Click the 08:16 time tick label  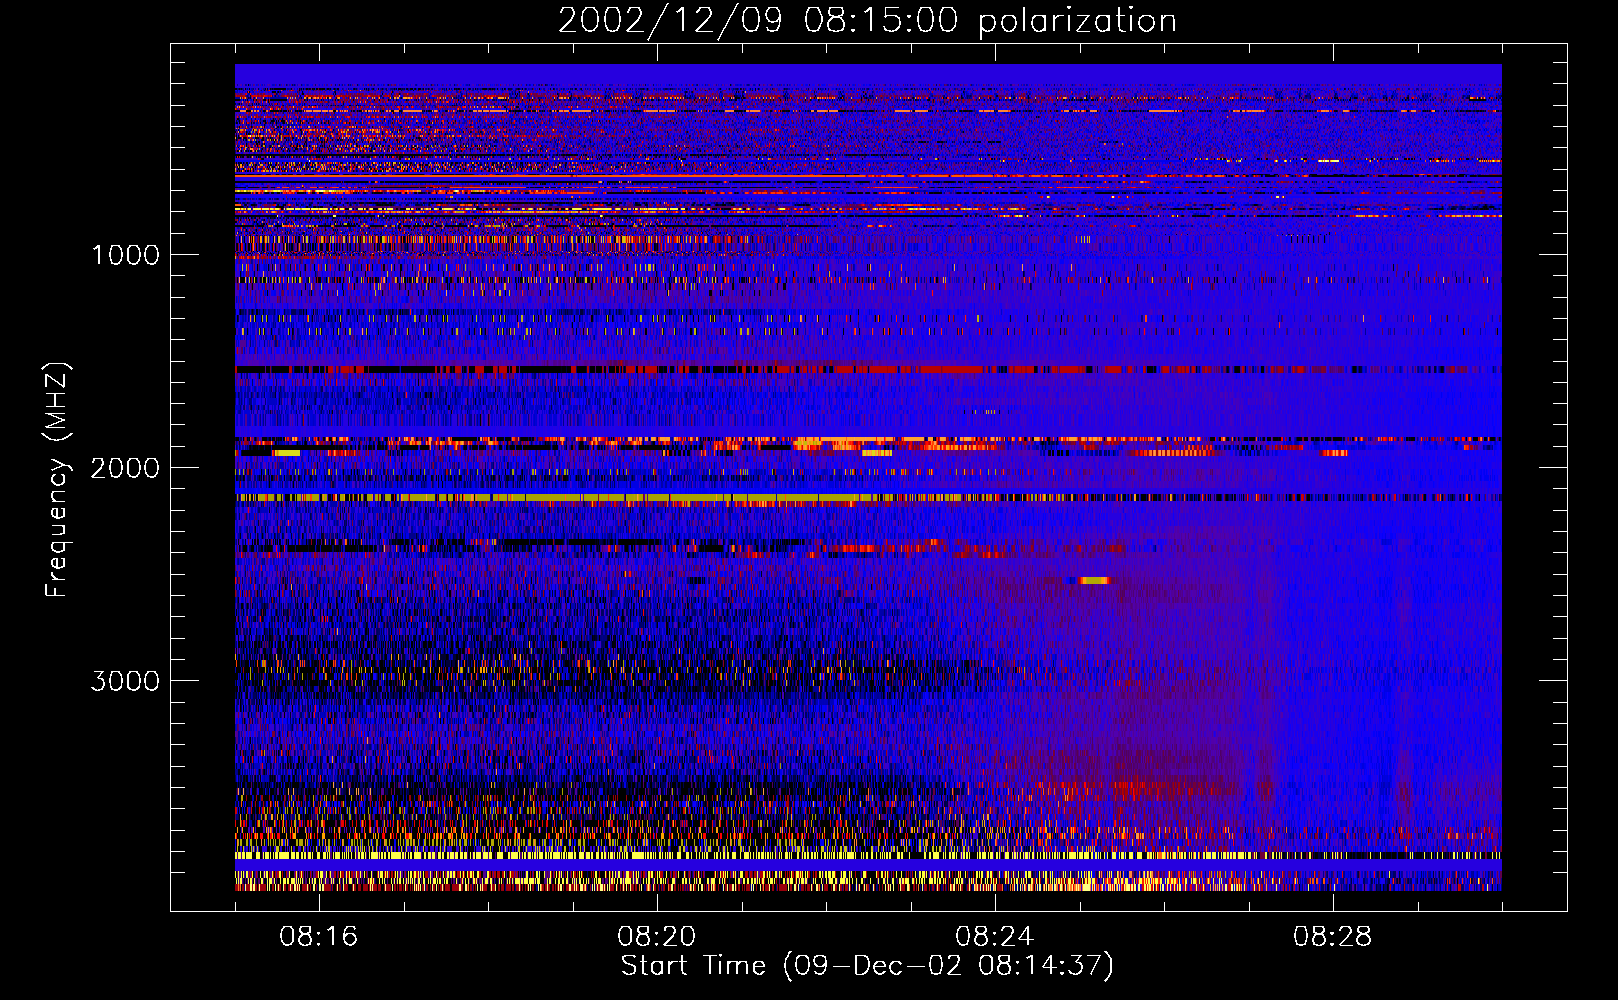319,937
